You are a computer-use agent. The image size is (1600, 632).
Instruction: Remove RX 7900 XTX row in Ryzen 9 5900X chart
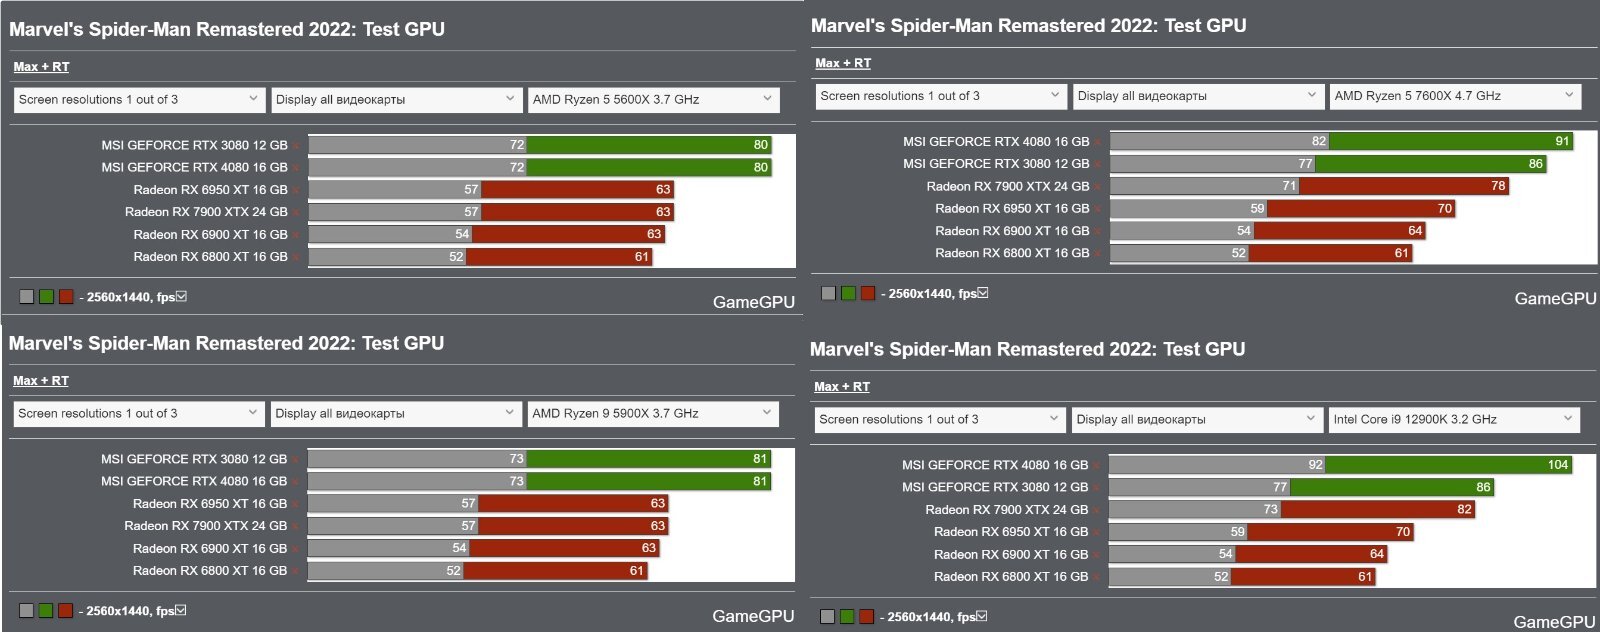pyautogui.click(x=295, y=527)
